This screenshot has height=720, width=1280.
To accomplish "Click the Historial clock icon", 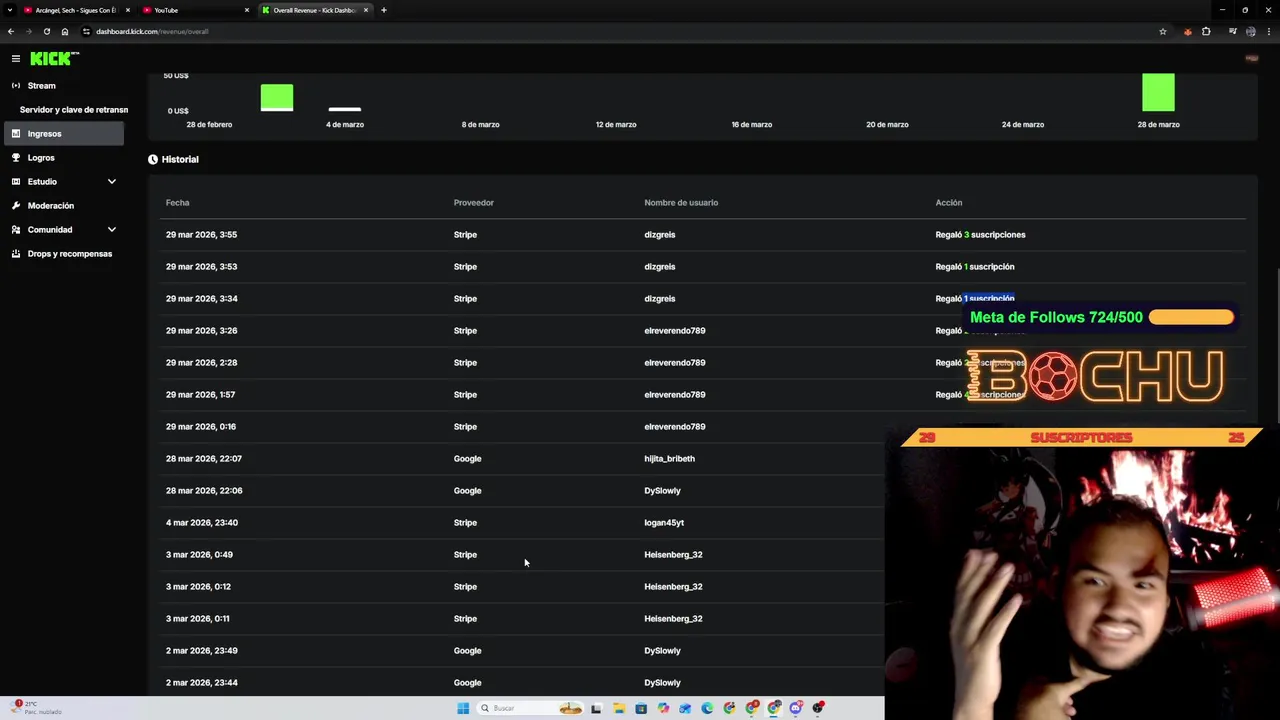I will click(x=153, y=159).
